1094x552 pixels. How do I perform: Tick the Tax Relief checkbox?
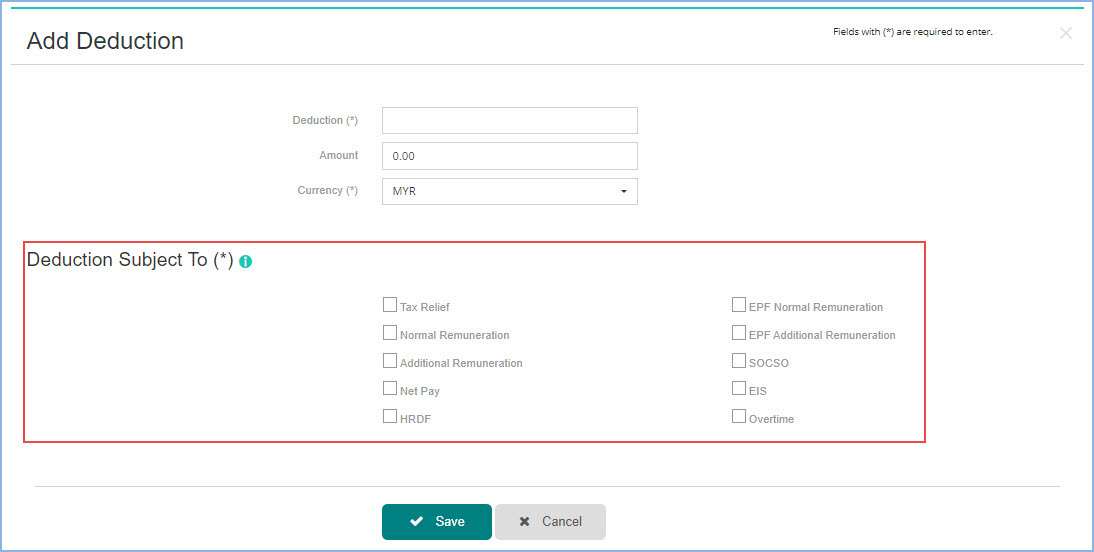pos(390,305)
